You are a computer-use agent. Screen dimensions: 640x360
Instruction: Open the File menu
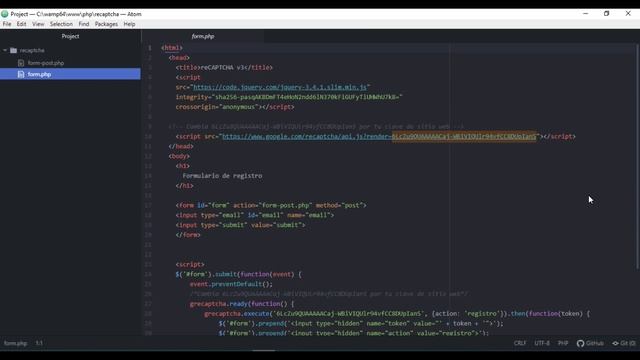point(7,24)
